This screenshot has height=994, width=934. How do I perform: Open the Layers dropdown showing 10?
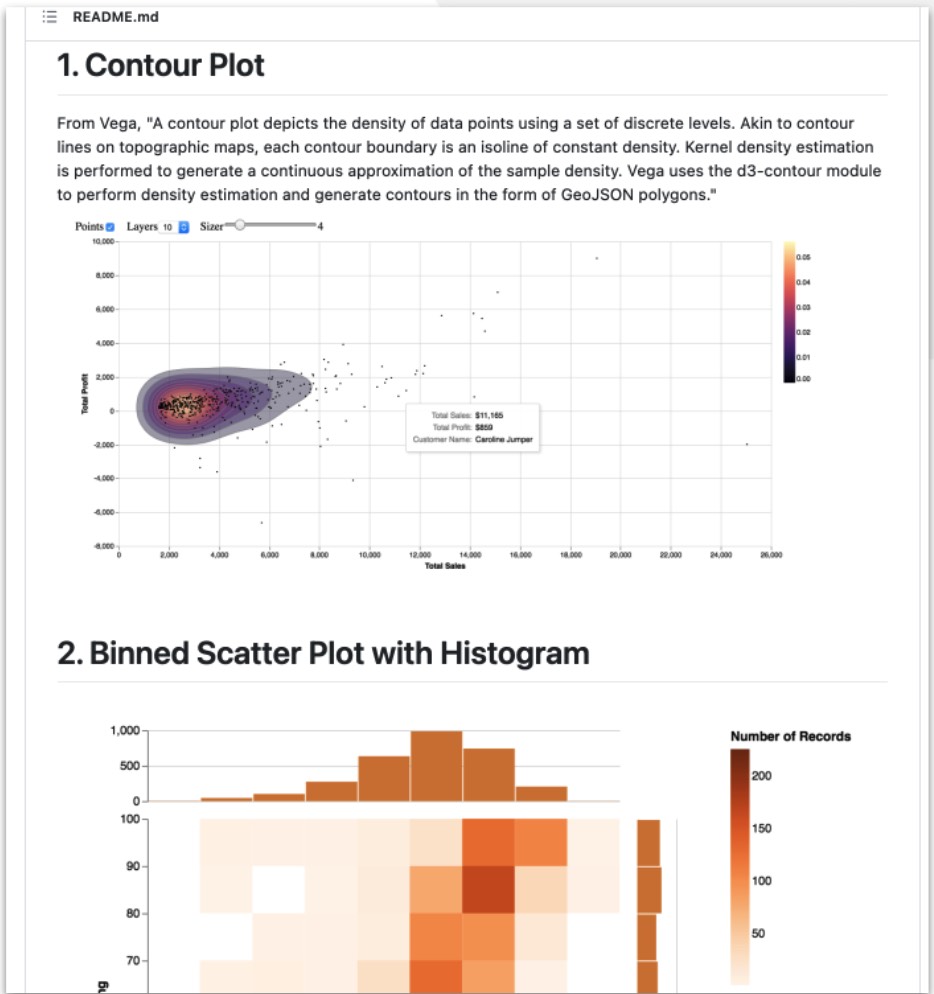[174, 227]
